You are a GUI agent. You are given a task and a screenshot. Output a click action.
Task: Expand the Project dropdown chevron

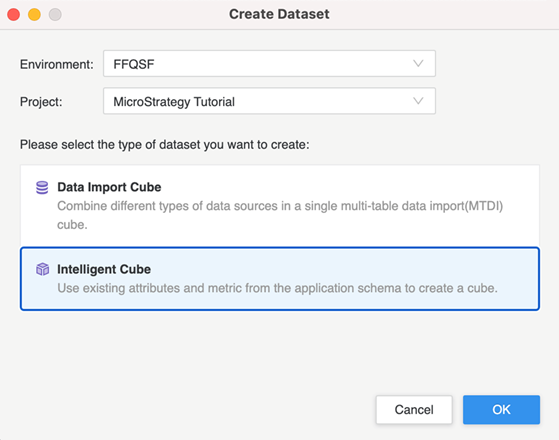coord(418,101)
